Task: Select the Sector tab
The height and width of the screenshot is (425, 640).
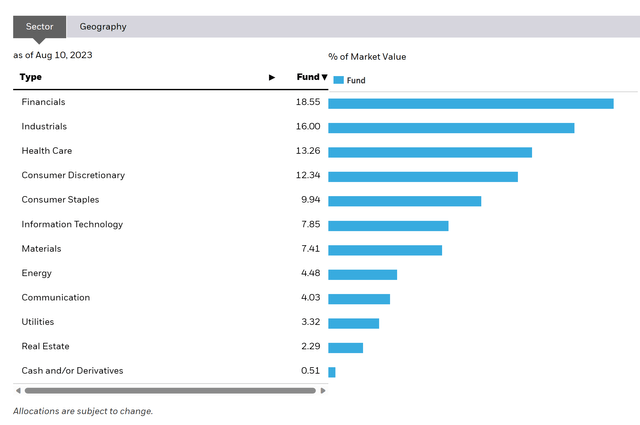Action: pos(40,27)
